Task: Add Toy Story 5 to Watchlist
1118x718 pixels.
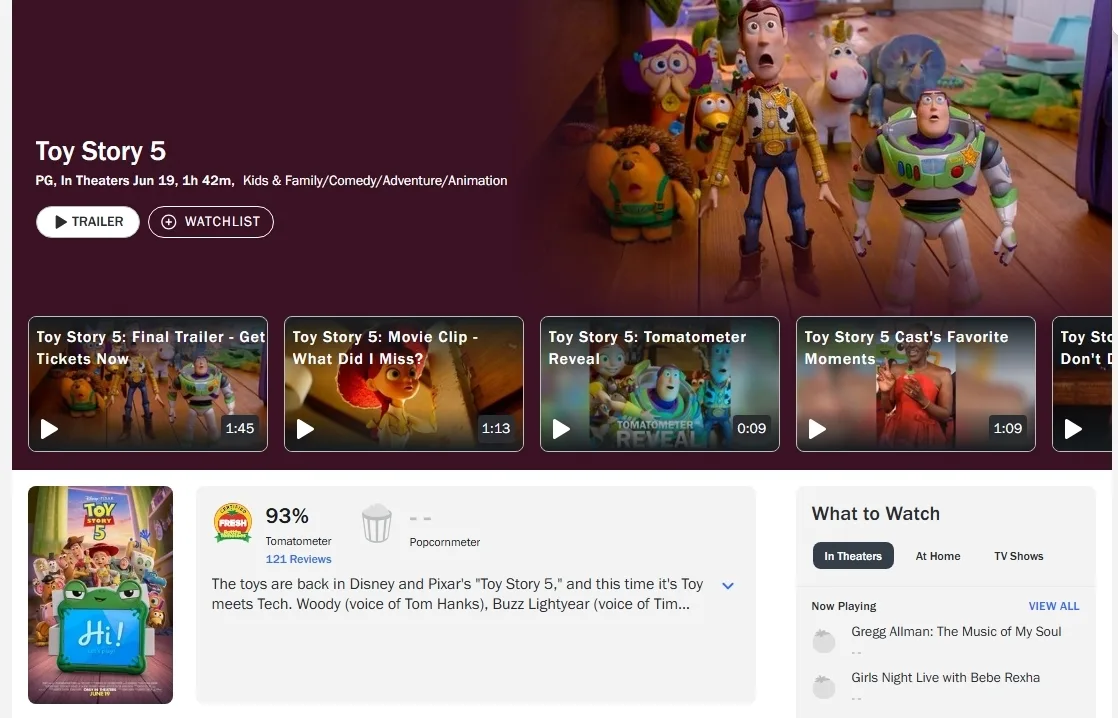Action: tap(211, 222)
